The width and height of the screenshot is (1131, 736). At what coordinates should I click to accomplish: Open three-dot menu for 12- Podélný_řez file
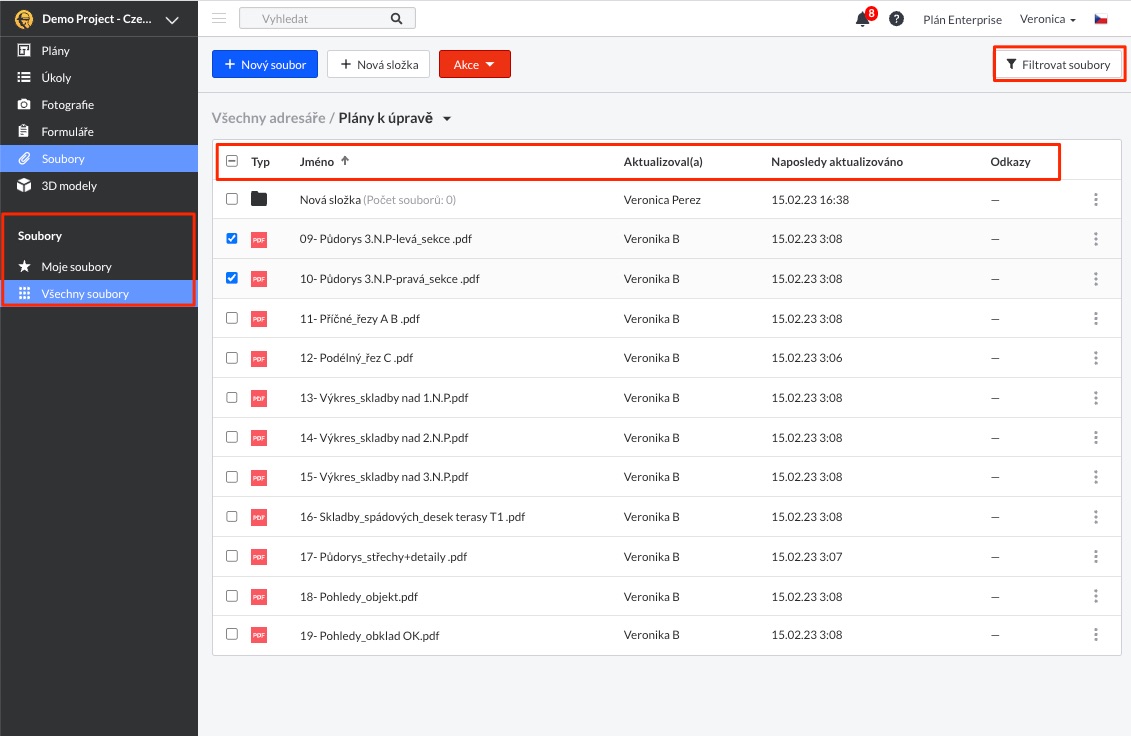(x=1096, y=358)
